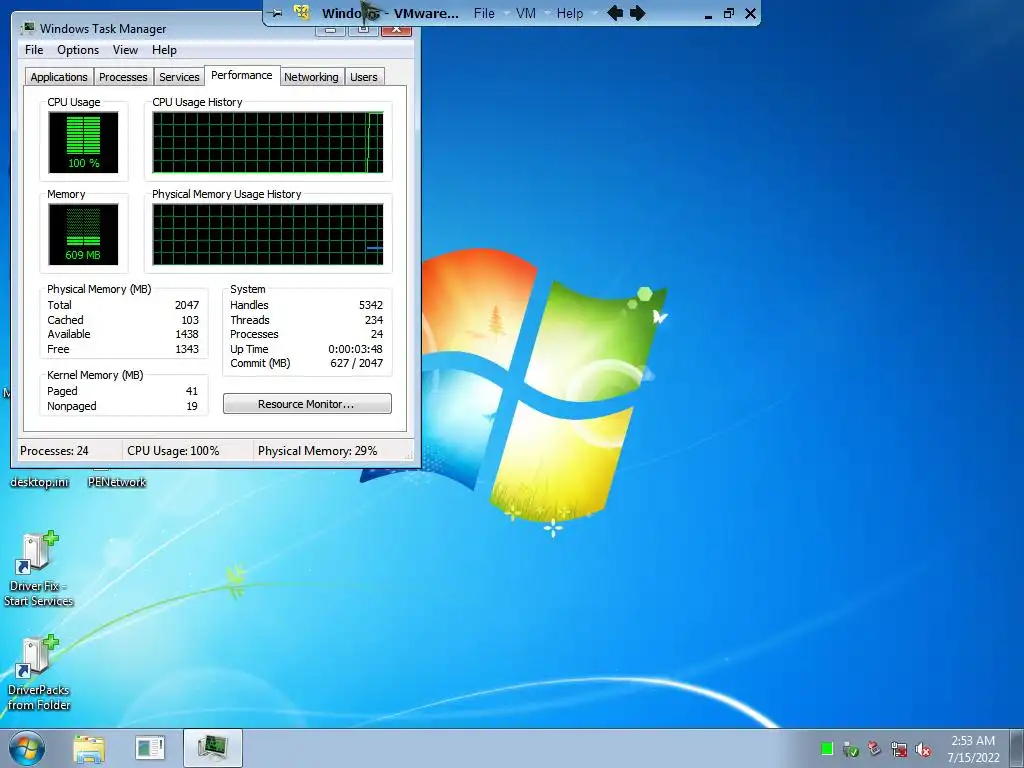Image resolution: width=1024 pixels, height=768 pixels.
Task: Click the Resource Monitor button
Action: point(307,404)
